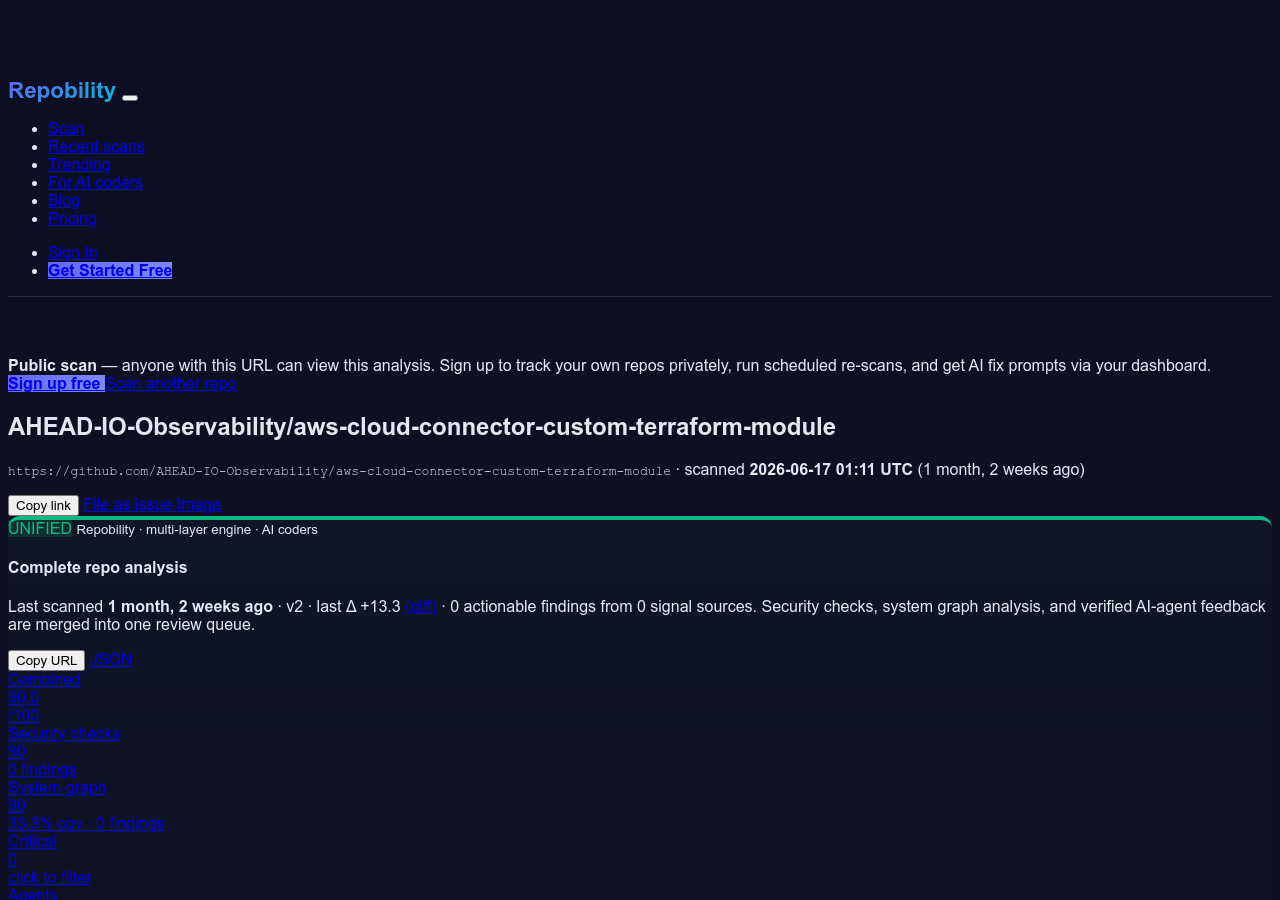Screen dimensions: 1280x900
Task: Toggle the navigation menu button beside Repobility
Action: [130, 97]
